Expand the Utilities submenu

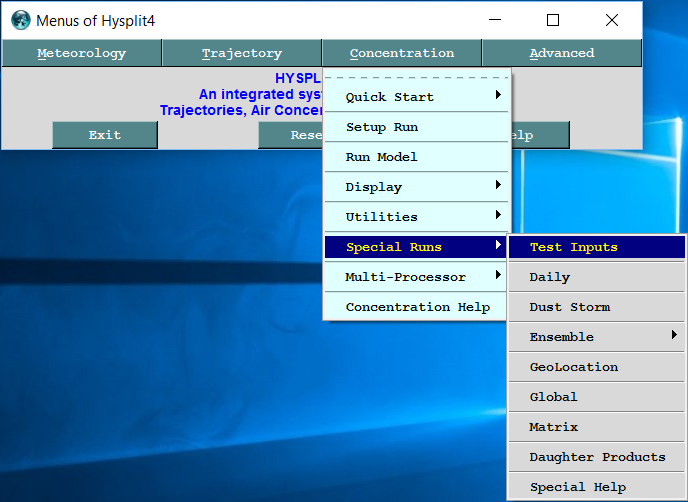(x=416, y=217)
